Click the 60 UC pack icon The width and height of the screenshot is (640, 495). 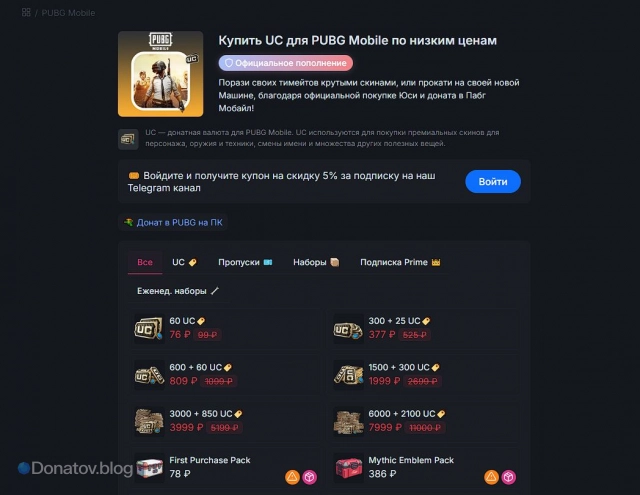149,328
